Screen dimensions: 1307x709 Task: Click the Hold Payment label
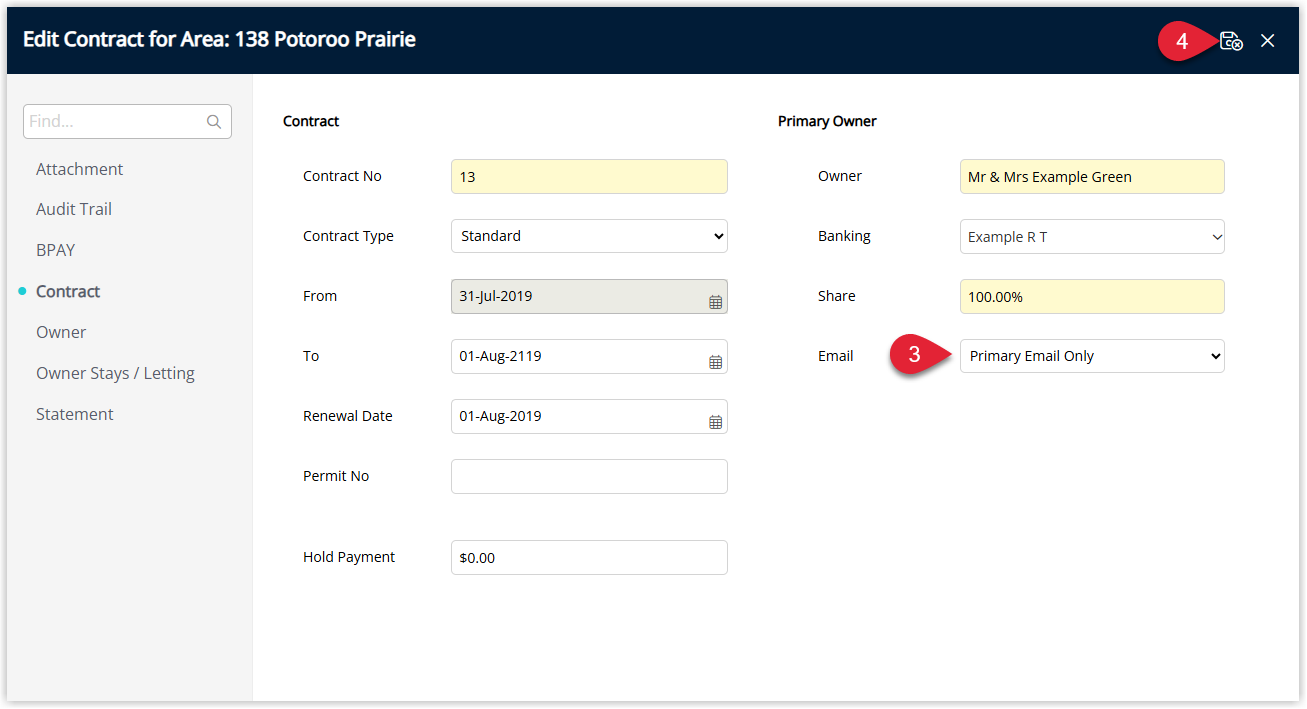[x=349, y=557]
